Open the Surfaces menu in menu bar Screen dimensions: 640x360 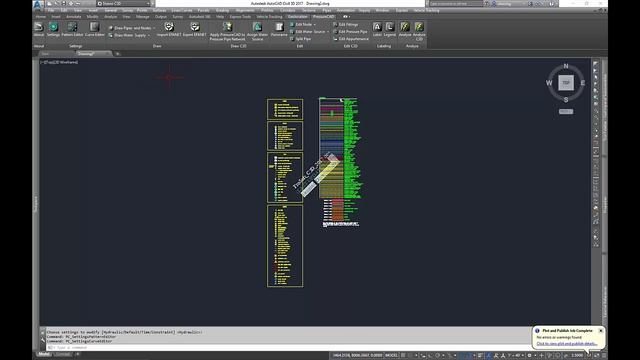pyautogui.click(x=160, y=10)
